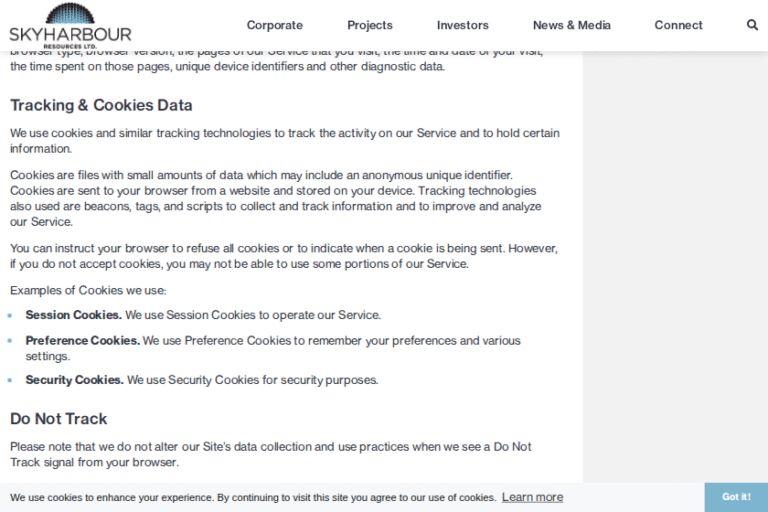Open the Connect menu
The height and width of the screenshot is (512, 768).
coord(678,25)
